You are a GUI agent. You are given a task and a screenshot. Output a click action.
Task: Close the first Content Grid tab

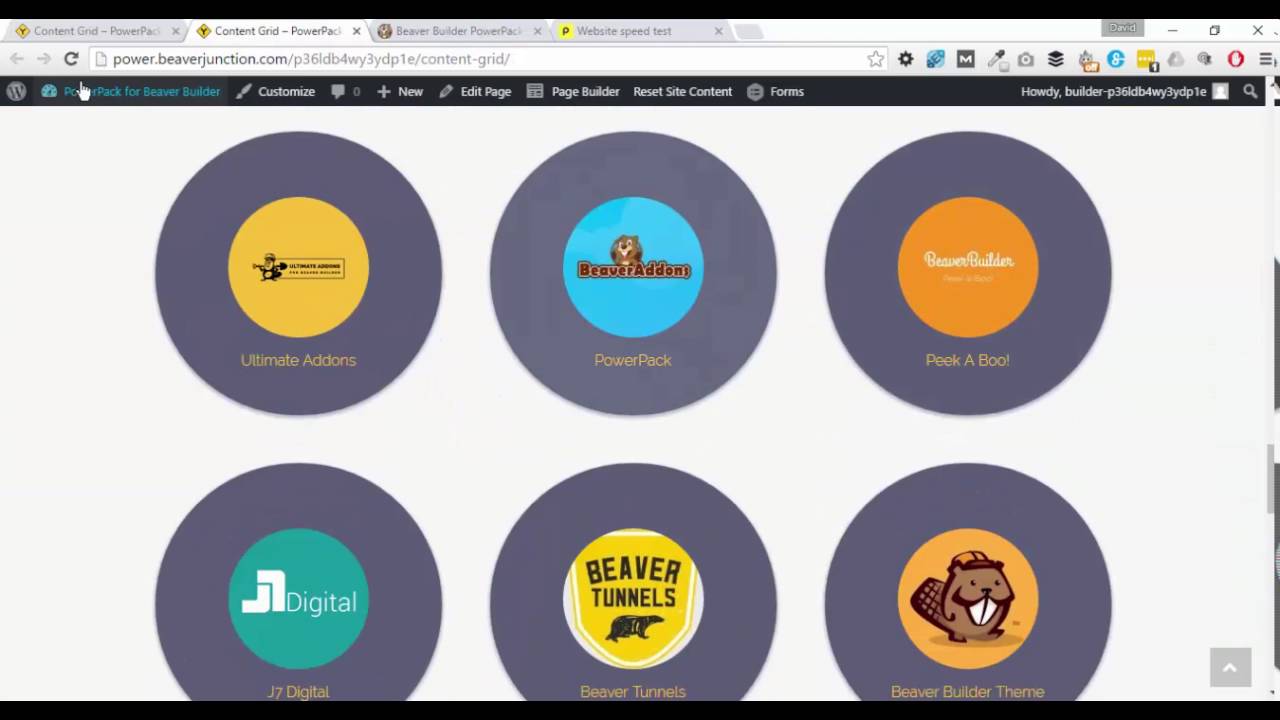coord(175,31)
